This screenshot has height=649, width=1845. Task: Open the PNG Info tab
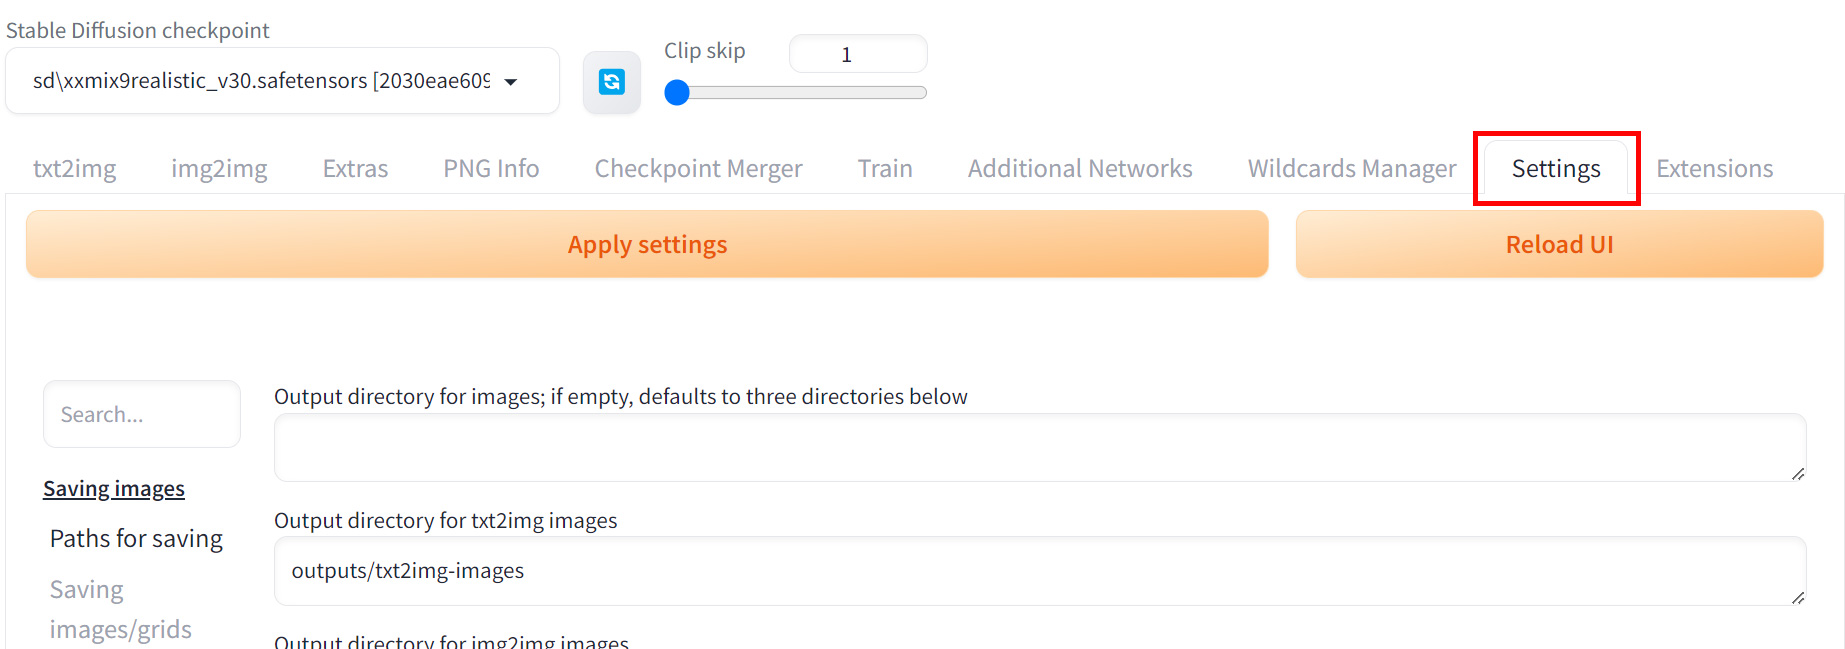(491, 169)
